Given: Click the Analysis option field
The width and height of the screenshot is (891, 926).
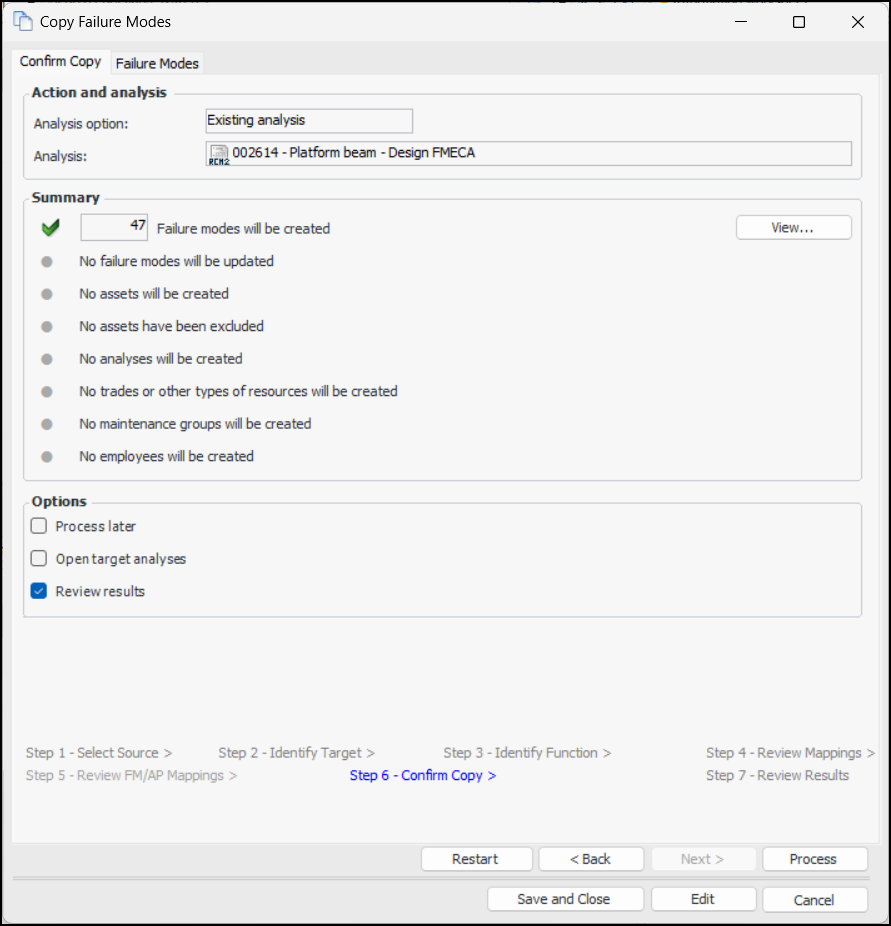Looking at the screenshot, I should (309, 120).
